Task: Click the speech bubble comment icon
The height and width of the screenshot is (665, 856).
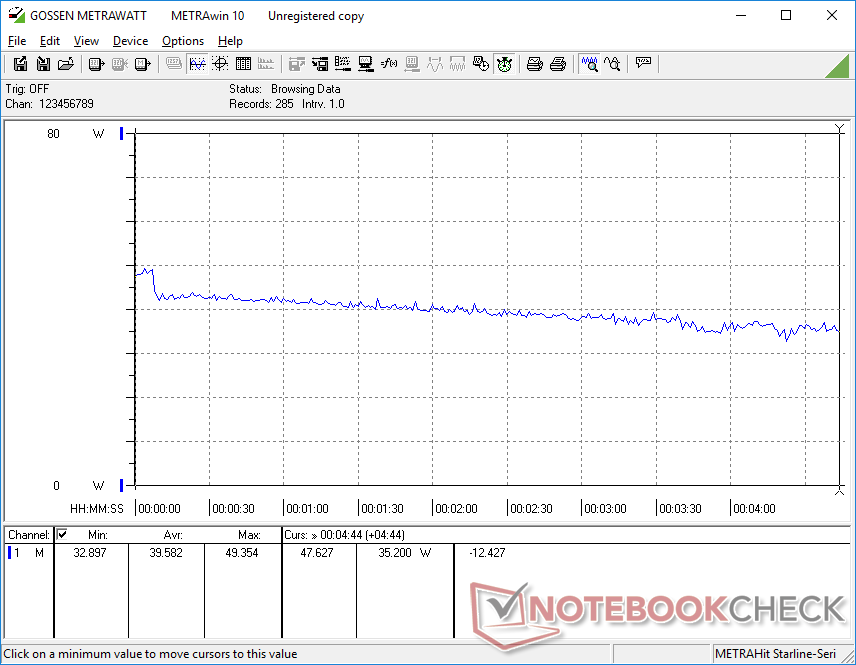Action: click(643, 64)
